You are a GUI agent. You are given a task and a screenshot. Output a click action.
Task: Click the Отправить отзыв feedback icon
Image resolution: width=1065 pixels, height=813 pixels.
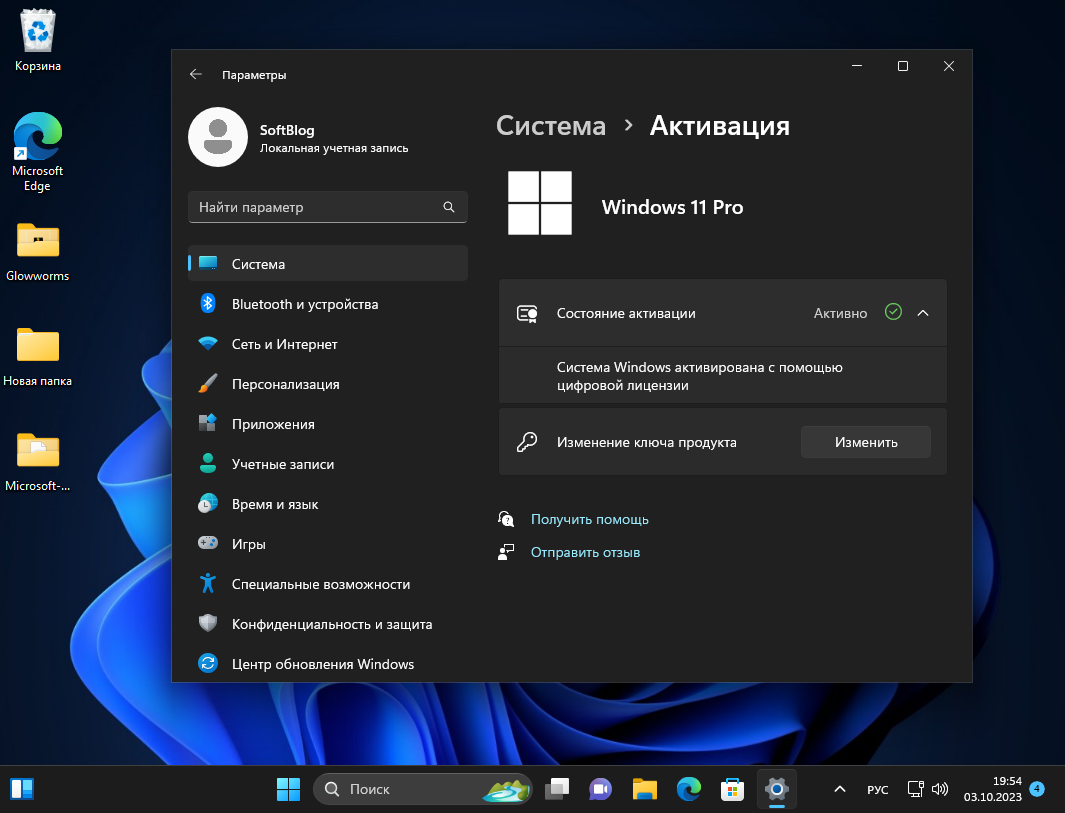(506, 552)
